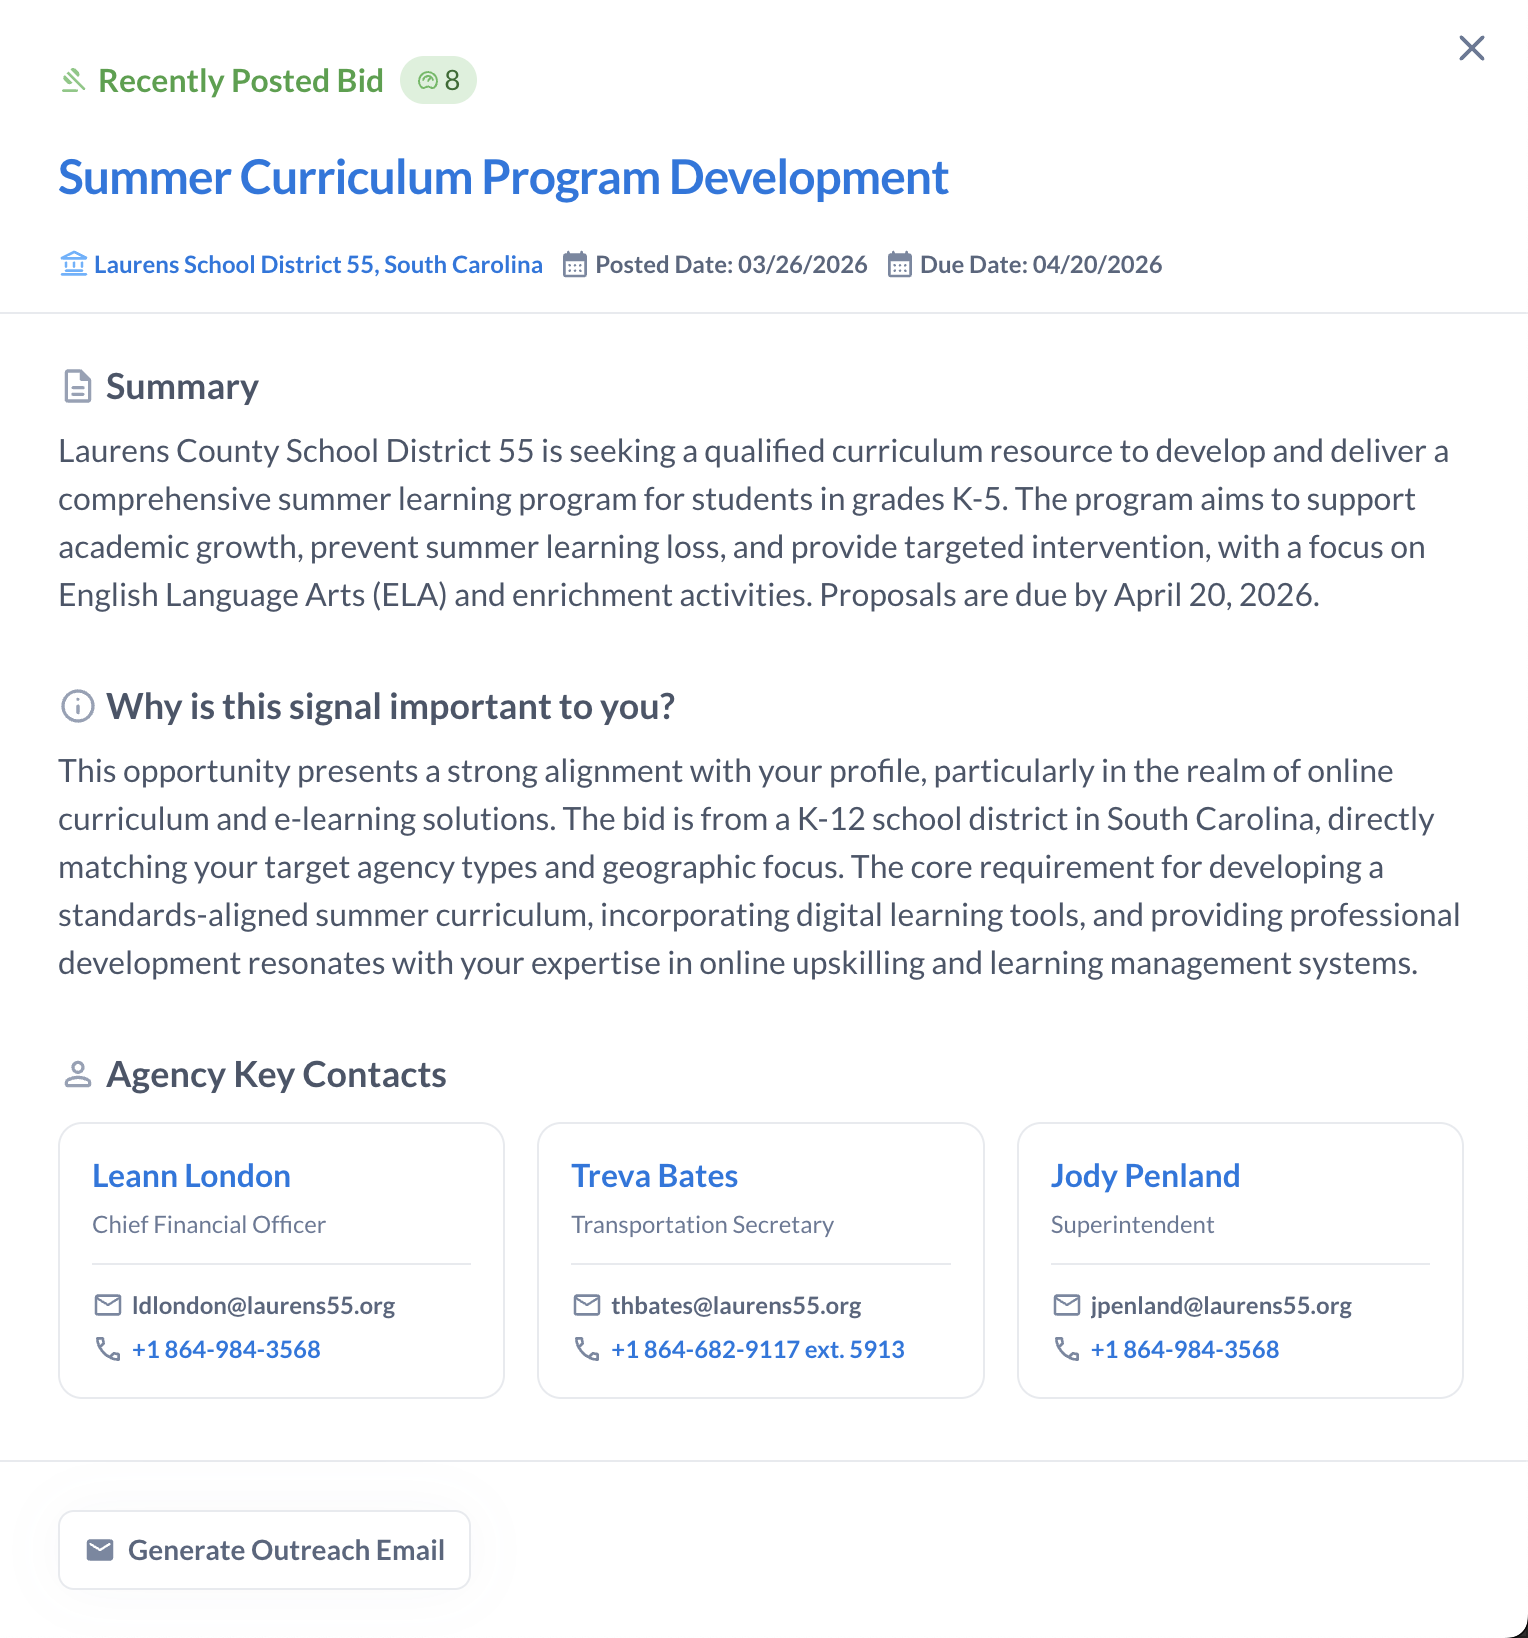Open Jody Penland's contact profile

[x=1145, y=1176]
